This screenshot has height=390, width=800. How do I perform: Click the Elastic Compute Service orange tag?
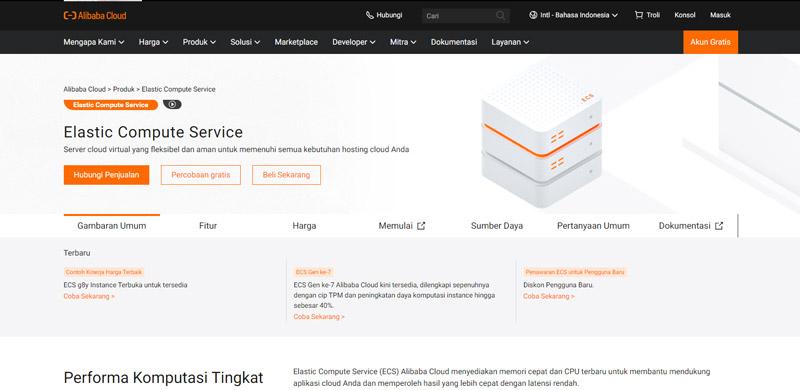pyautogui.click(x=111, y=105)
